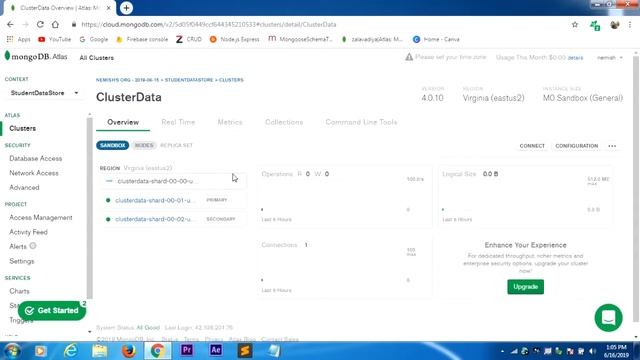This screenshot has width=640, height=360.
Task: Click the CONFIGURATION button
Action: coord(576,146)
